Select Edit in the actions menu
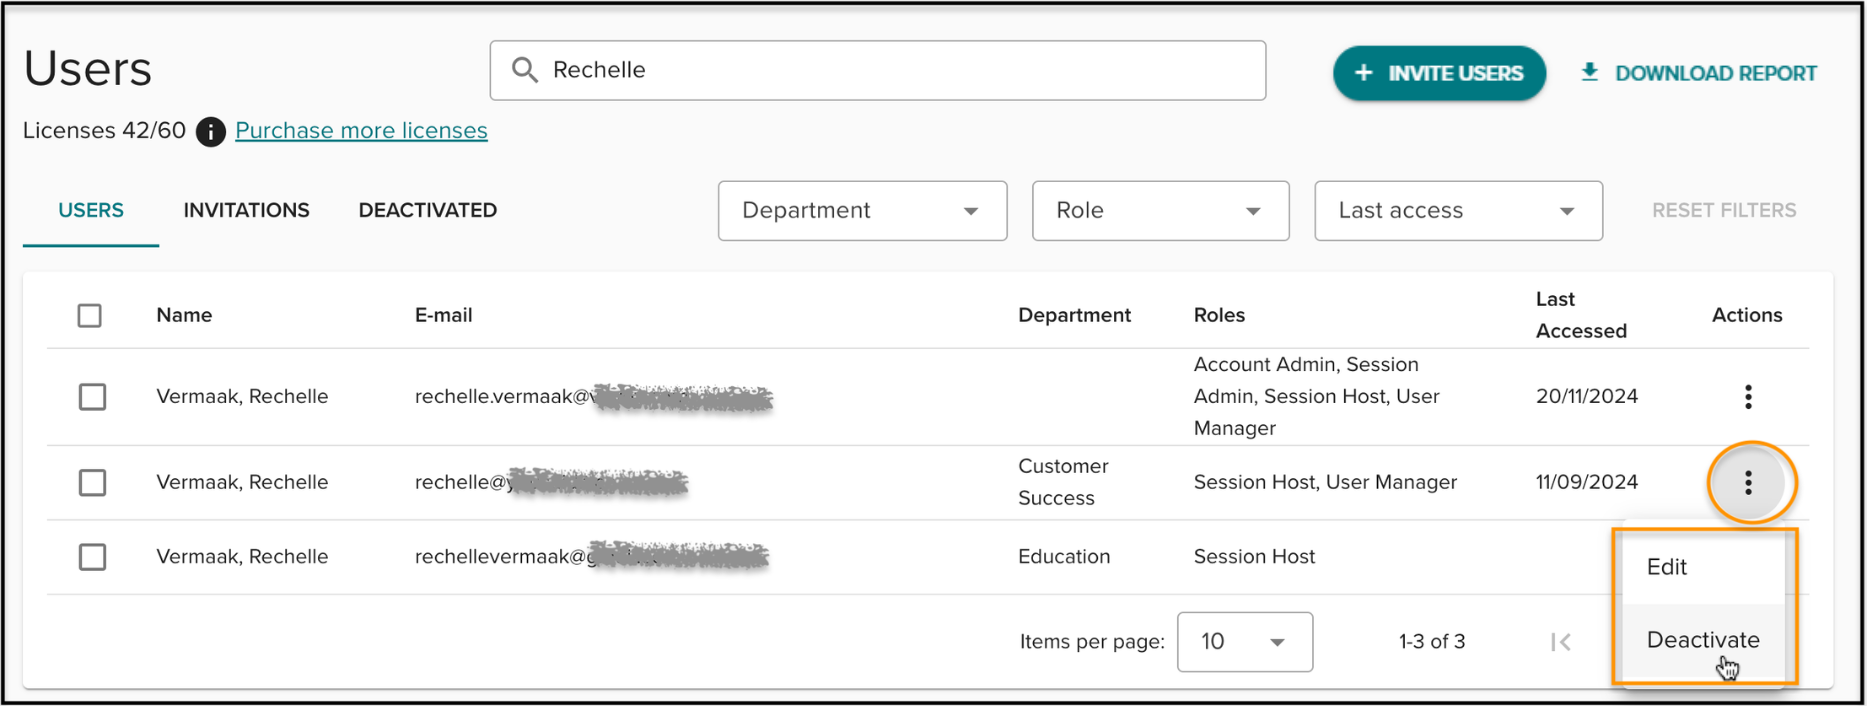Viewport: 1867px width, 706px height. click(x=1666, y=567)
